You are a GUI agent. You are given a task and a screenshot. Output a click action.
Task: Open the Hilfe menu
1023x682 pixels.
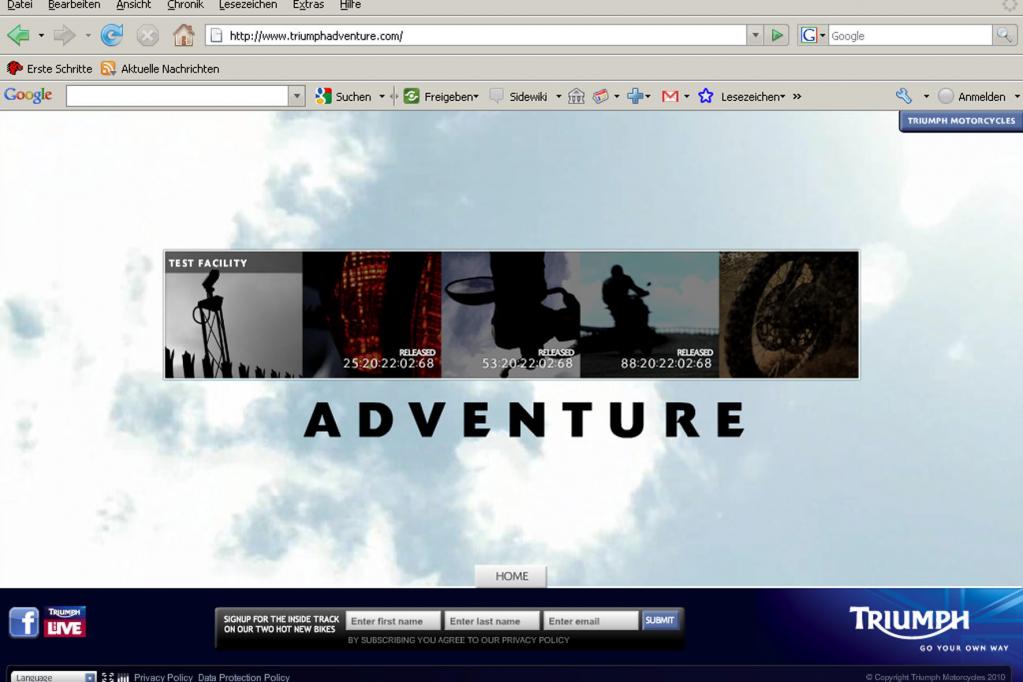(x=350, y=5)
